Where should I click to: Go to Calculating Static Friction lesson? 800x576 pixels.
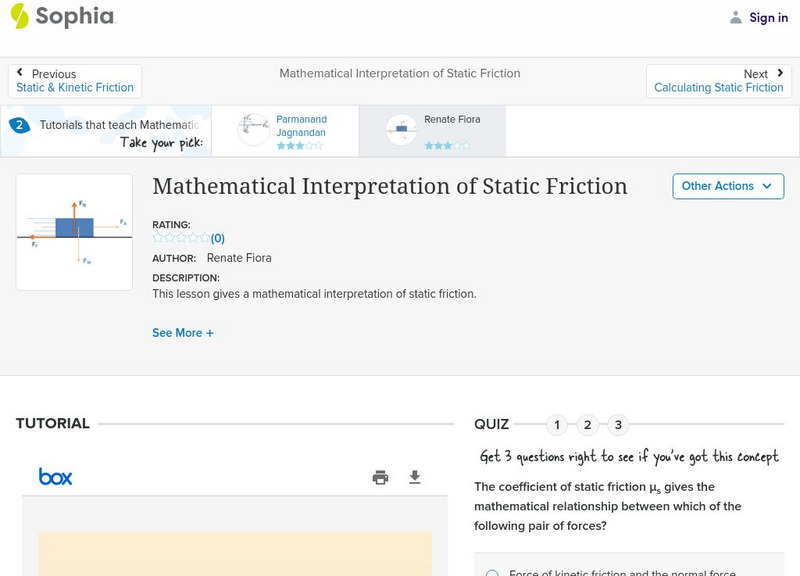pyautogui.click(x=720, y=87)
